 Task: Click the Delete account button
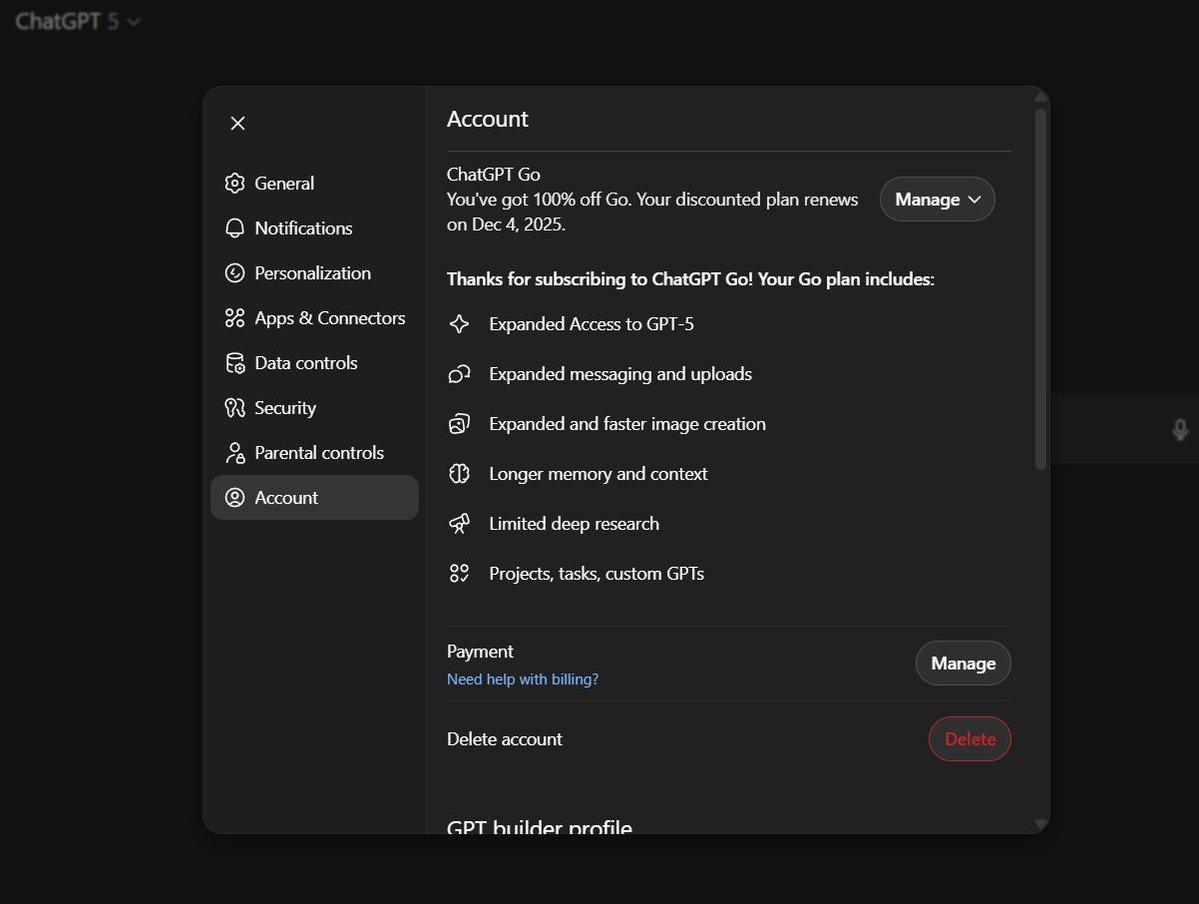[968, 738]
